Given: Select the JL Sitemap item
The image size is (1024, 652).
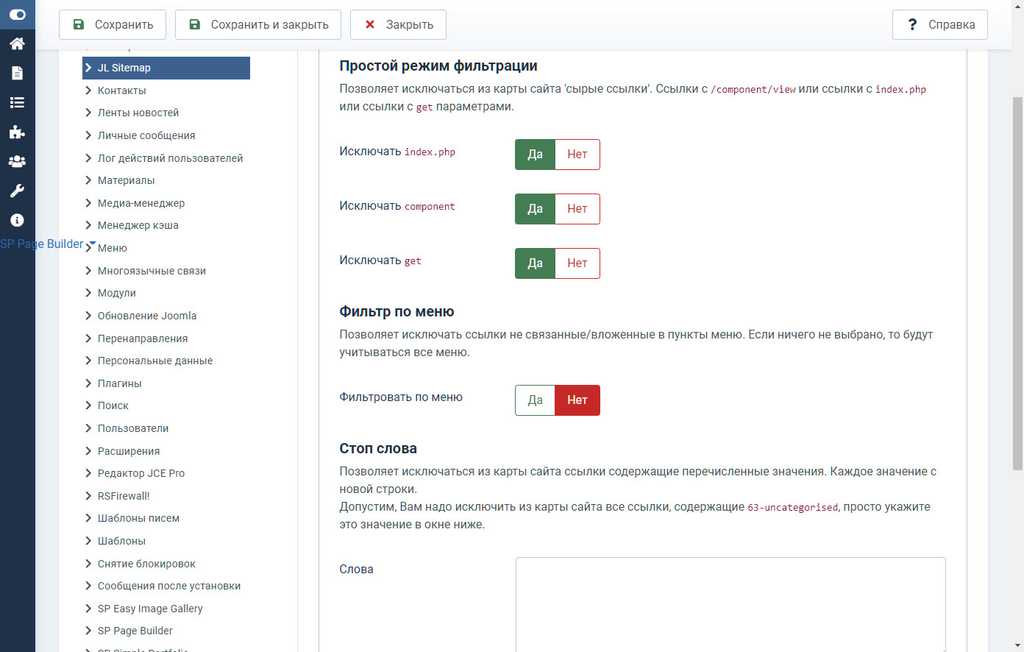Looking at the screenshot, I should [166, 68].
